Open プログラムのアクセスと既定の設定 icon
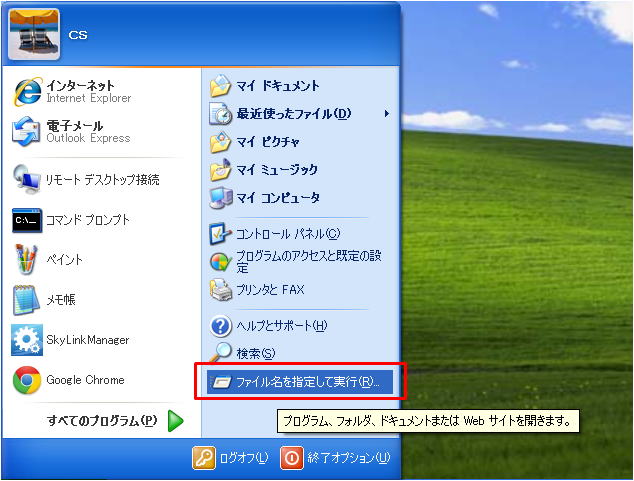Viewport: 634px width, 481px height. tap(220, 262)
